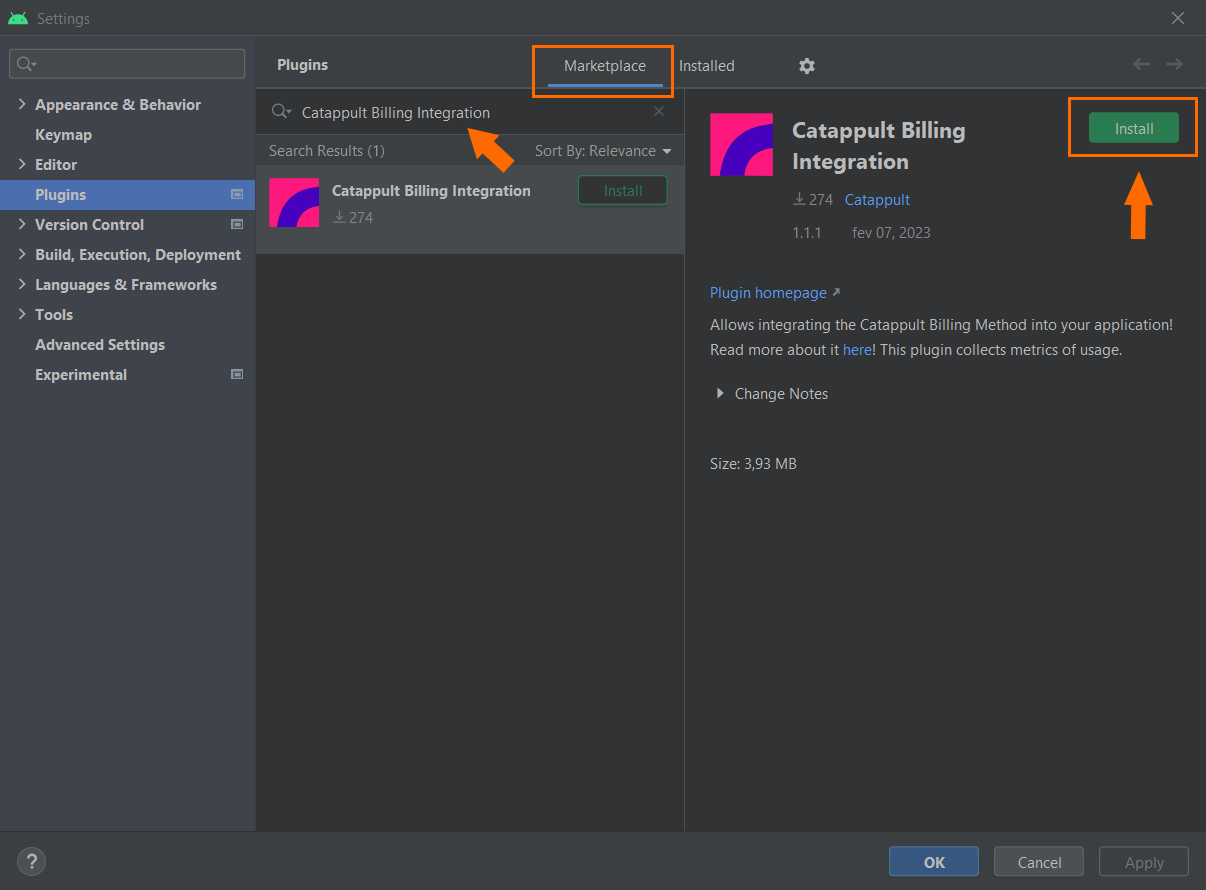
Task: Click the project-level icon beside Plugins
Action: coord(237,195)
